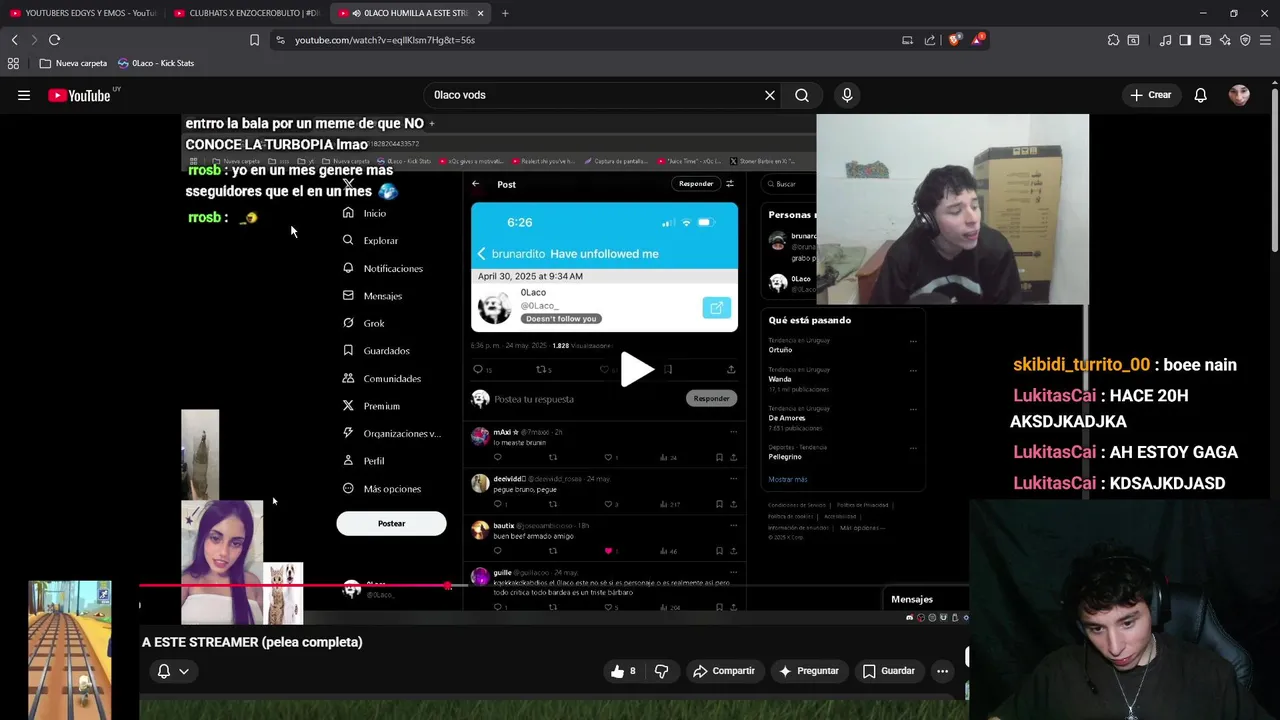Open more actions three-dot menu
The height and width of the screenshot is (720, 1280).
tap(942, 671)
